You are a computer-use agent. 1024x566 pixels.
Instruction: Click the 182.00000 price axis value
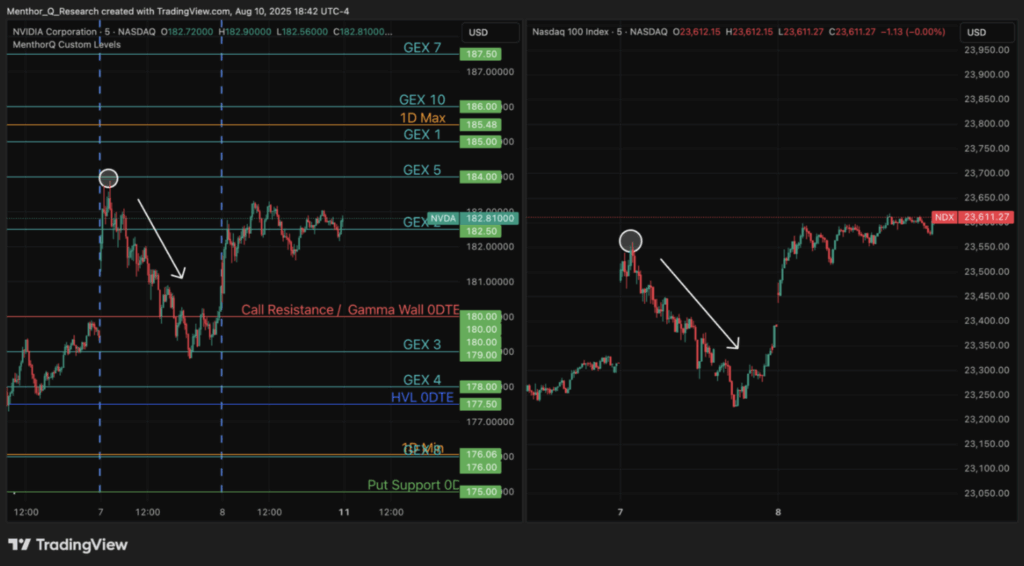click(490, 247)
